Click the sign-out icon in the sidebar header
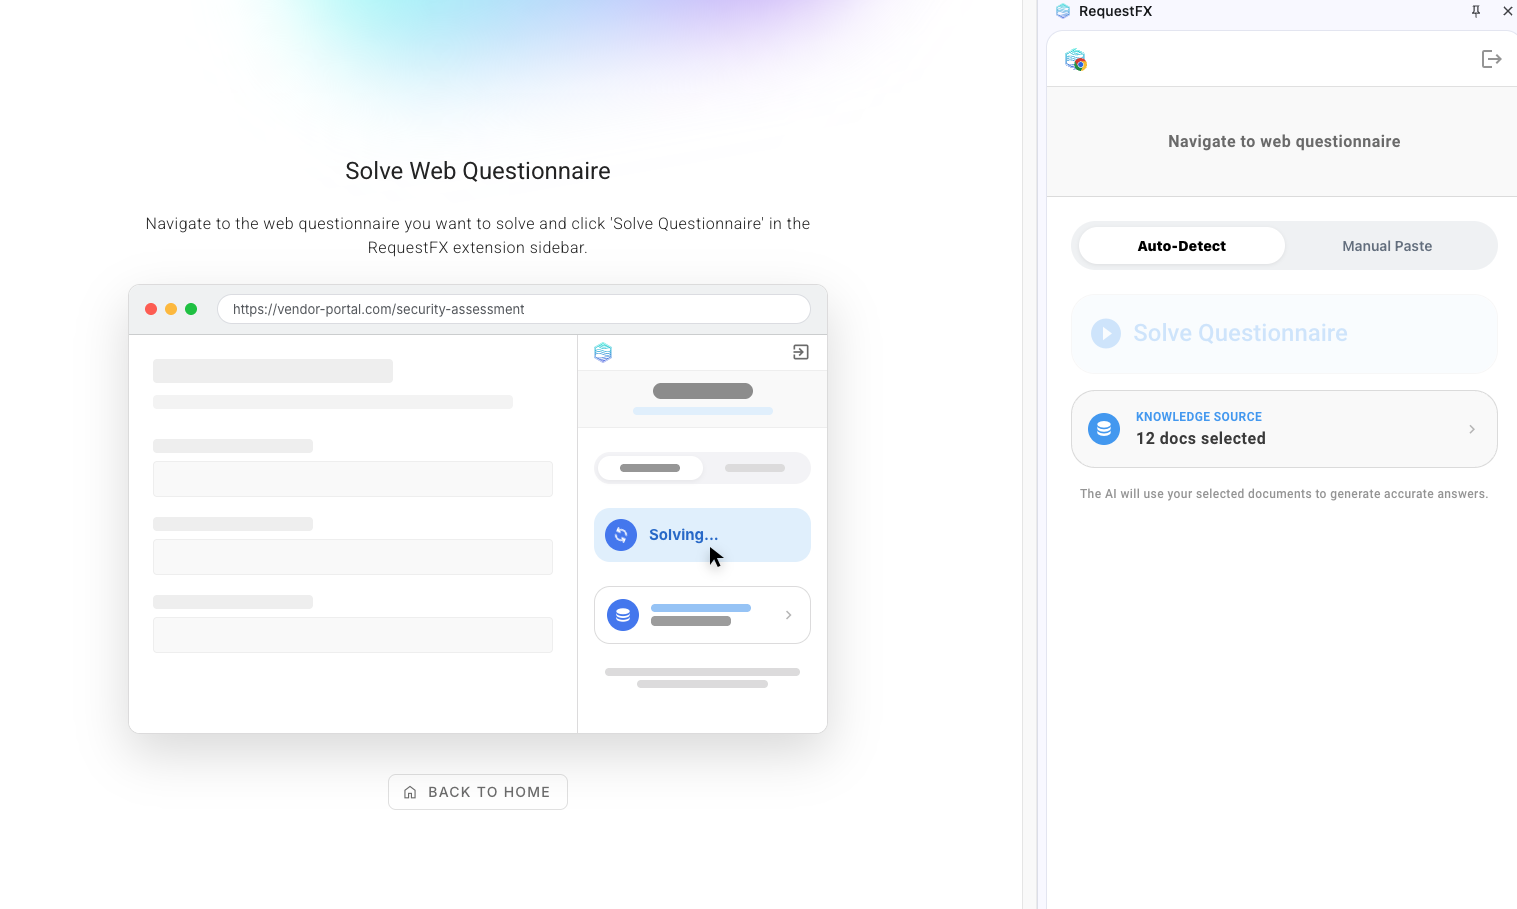Image resolution: width=1517 pixels, height=909 pixels. (x=1491, y=59)
